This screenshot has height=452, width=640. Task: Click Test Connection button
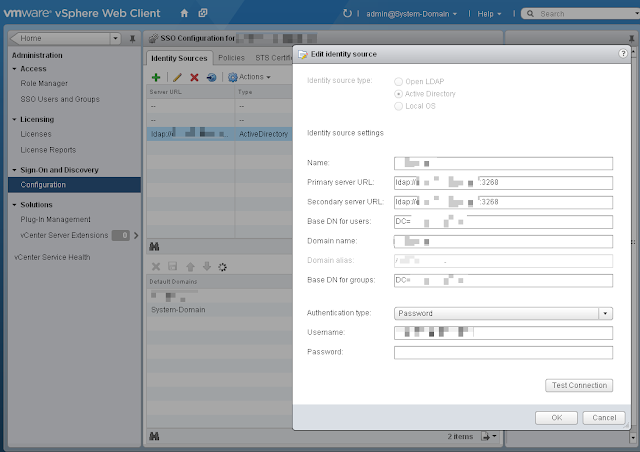pos(579,385)
